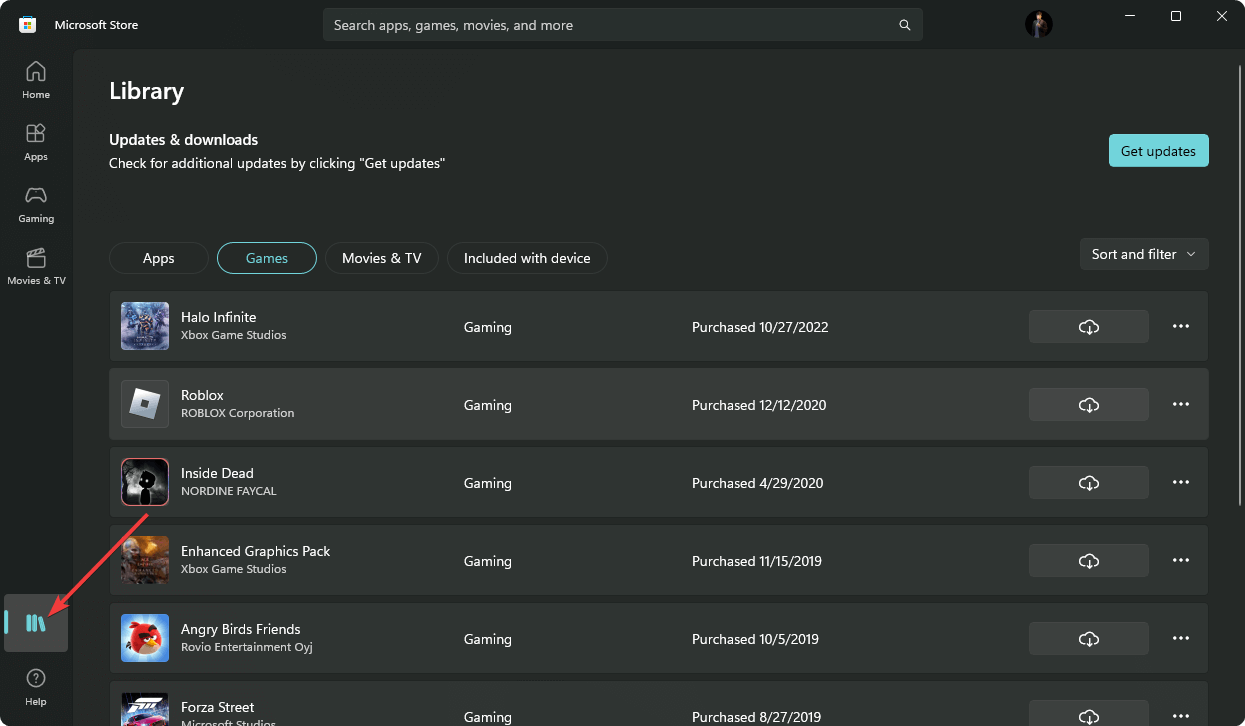The image size is (1245, 726).
Task: Download Angry Birds Friends via cloud icon
Action: [1089, 639]
